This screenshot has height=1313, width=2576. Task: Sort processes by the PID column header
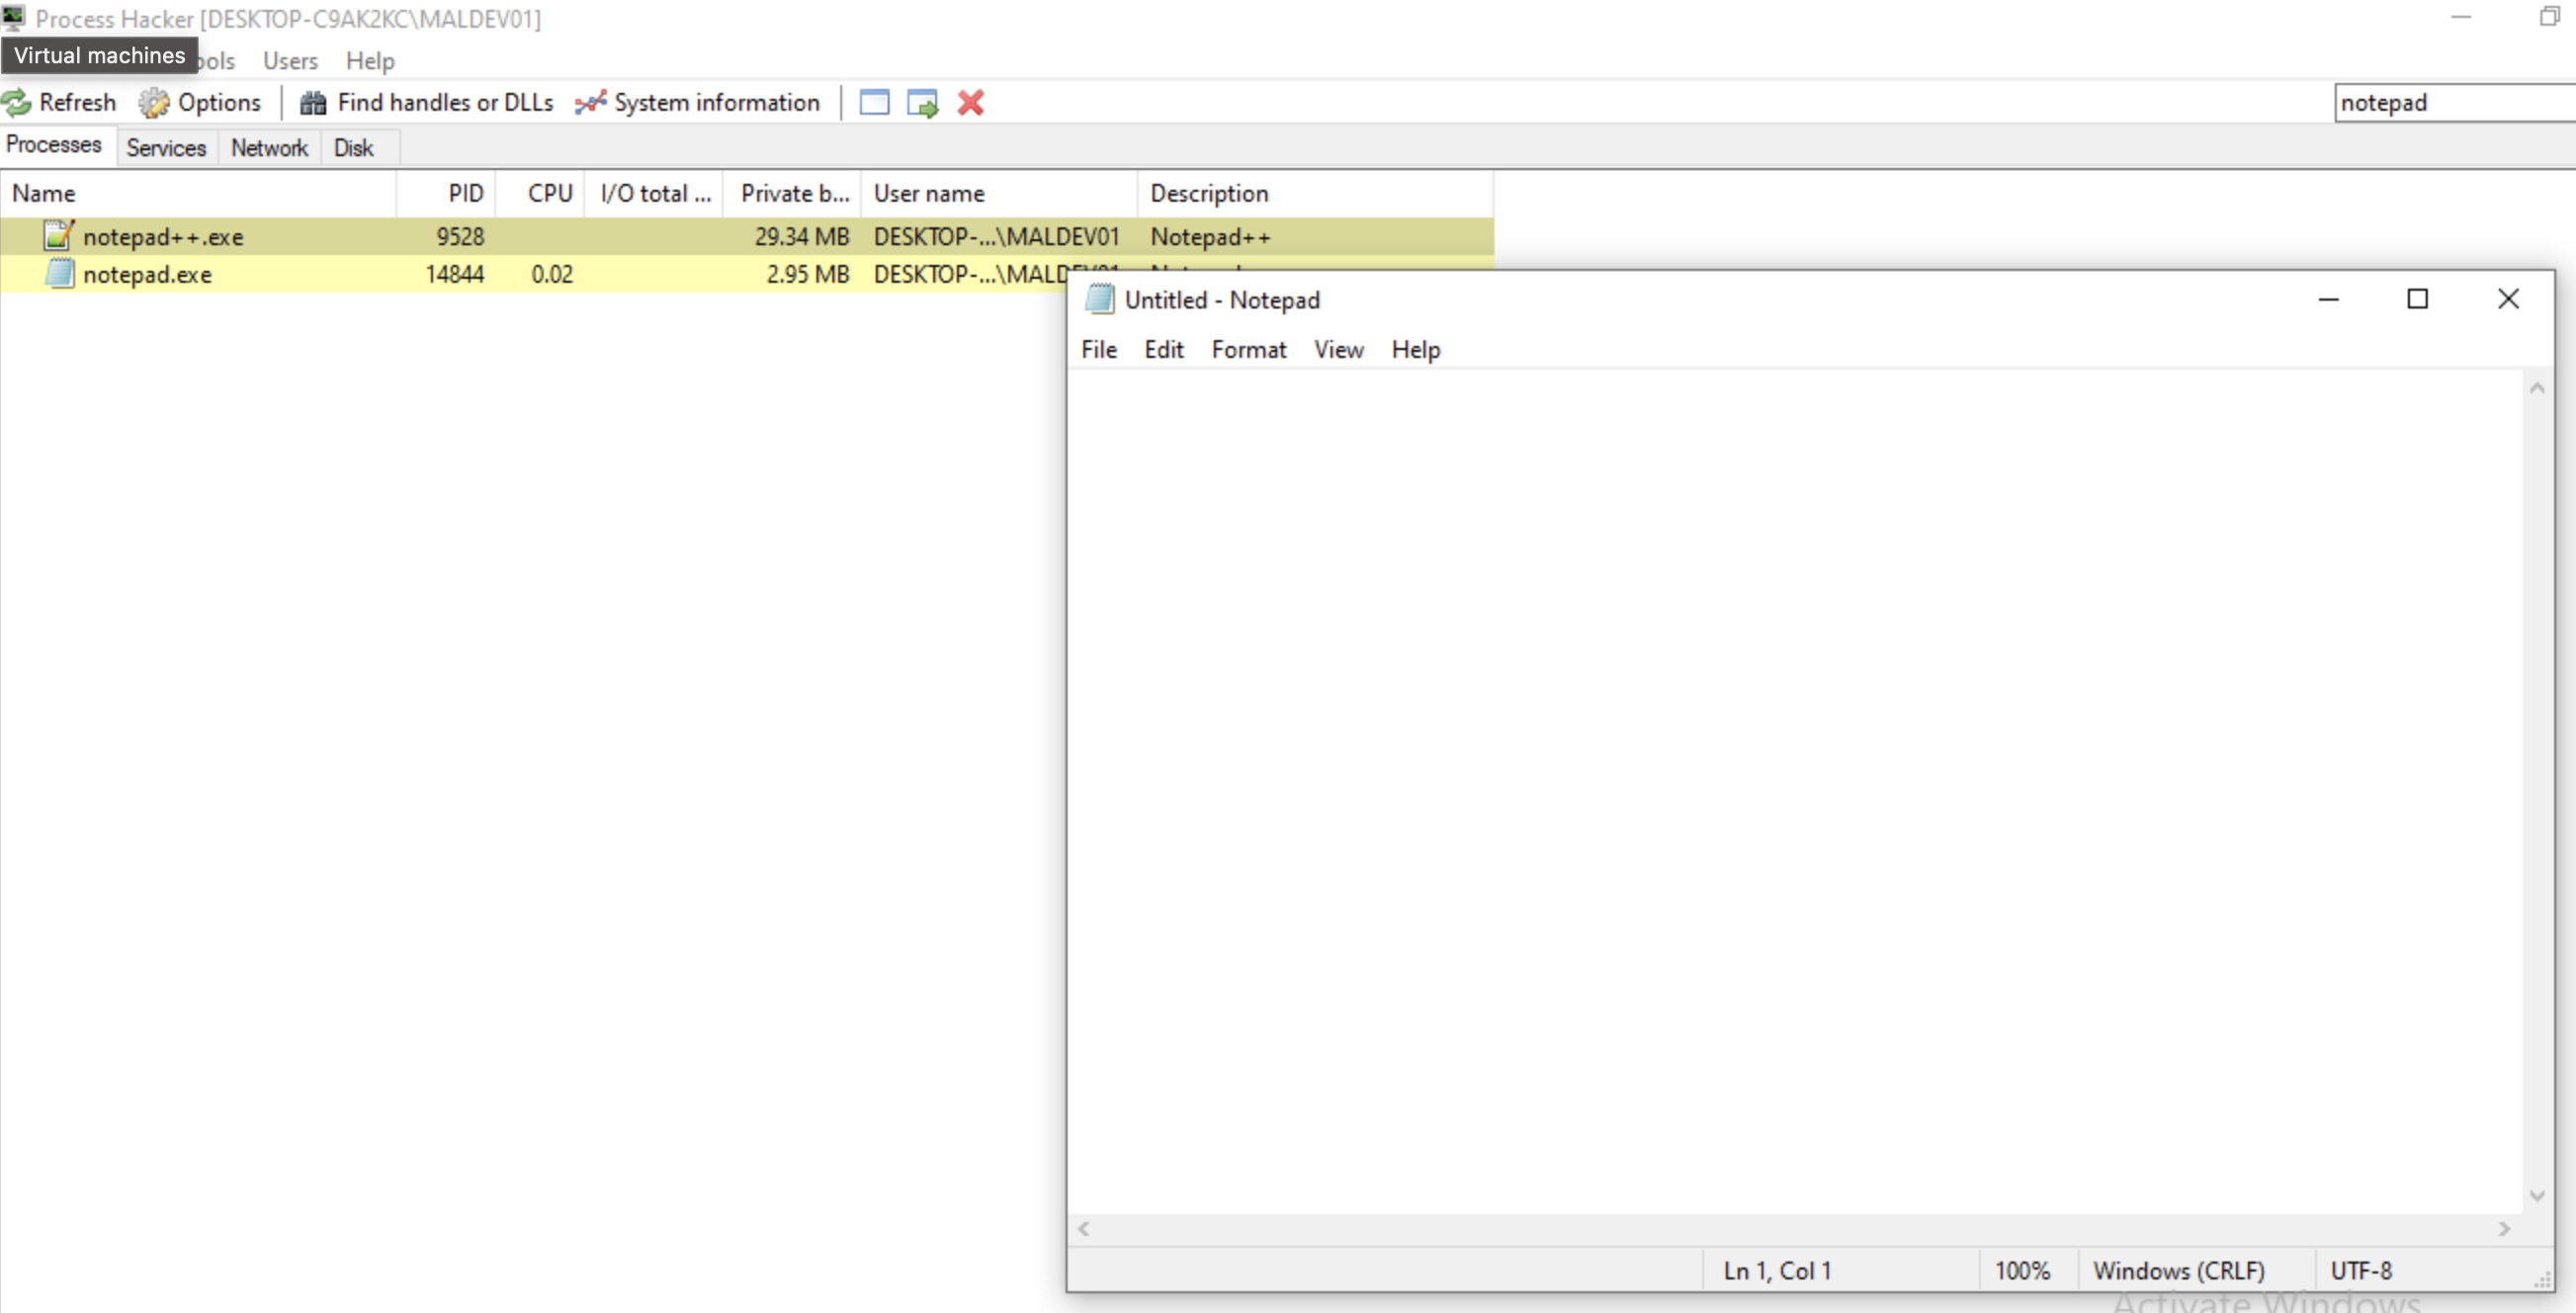tap(465, 193)
